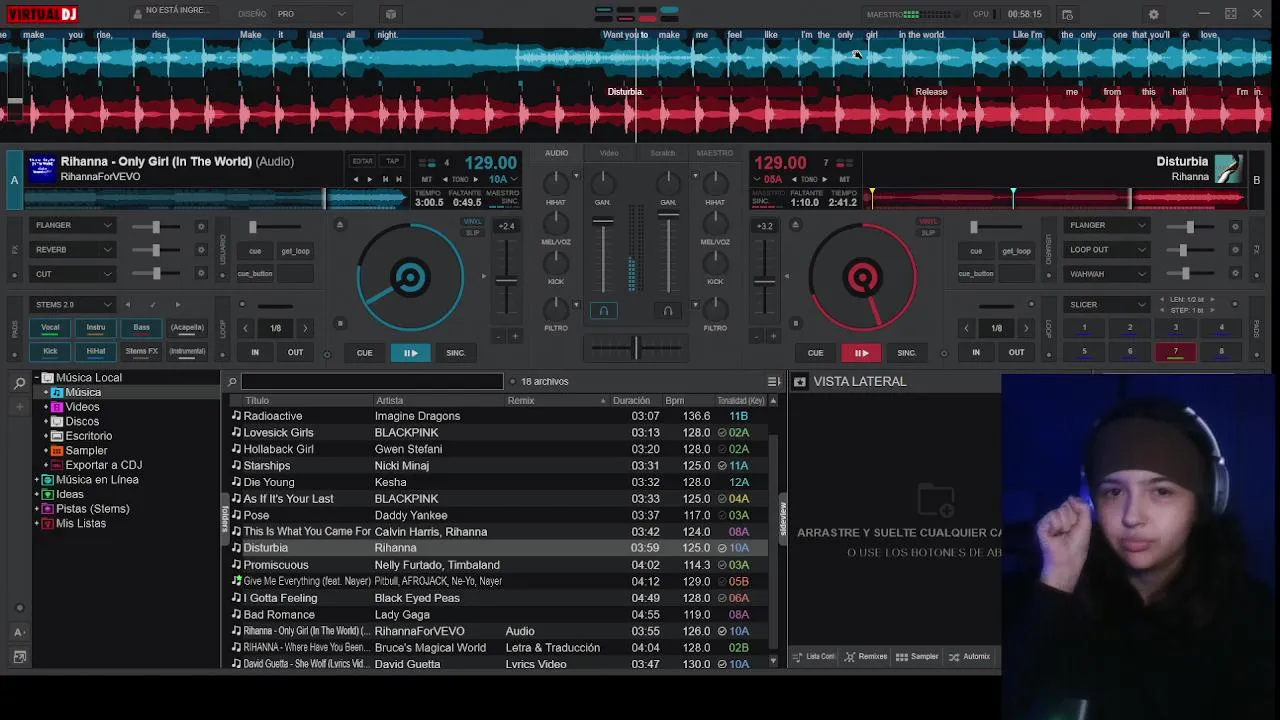Screen dimensions: 1280x720
Task: Open the STEMS 2.0 pads dropdown
Action: 73,305
